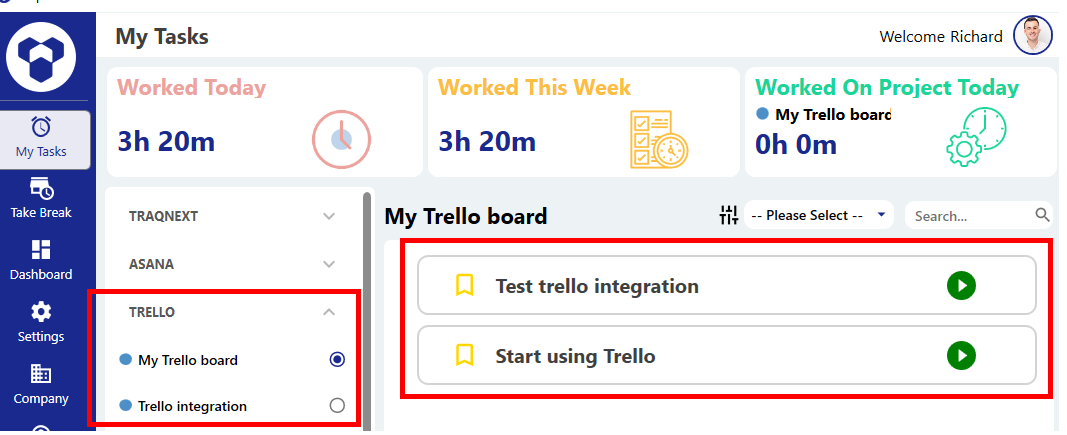The image size is (1067, 435).
Task: Click Richard's profile avatar
Action: (x=1033, y=37)
